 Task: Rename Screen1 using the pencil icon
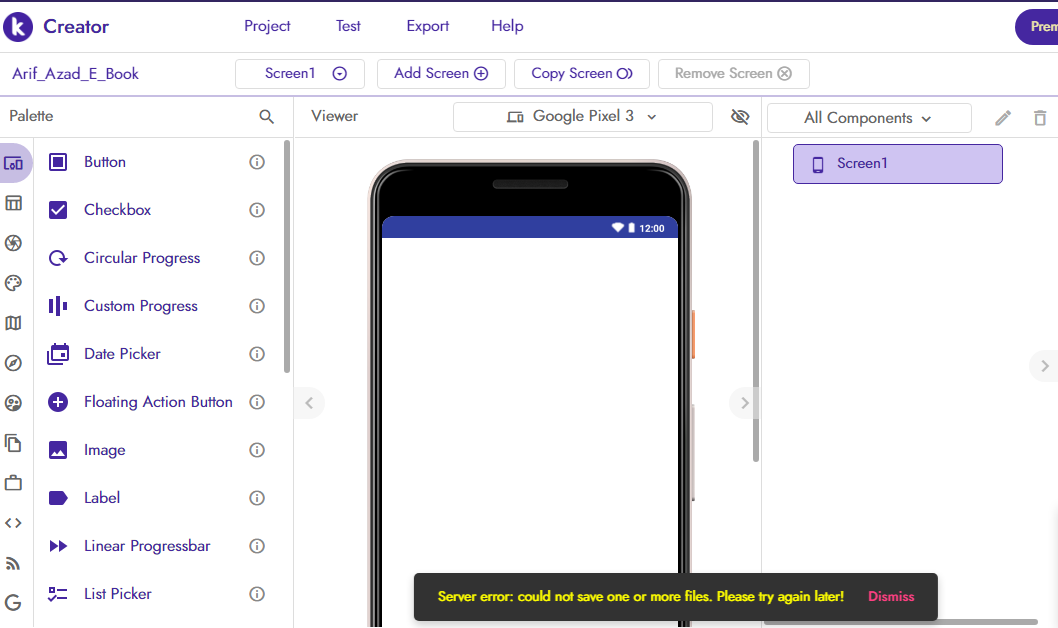pos(1002,117)
